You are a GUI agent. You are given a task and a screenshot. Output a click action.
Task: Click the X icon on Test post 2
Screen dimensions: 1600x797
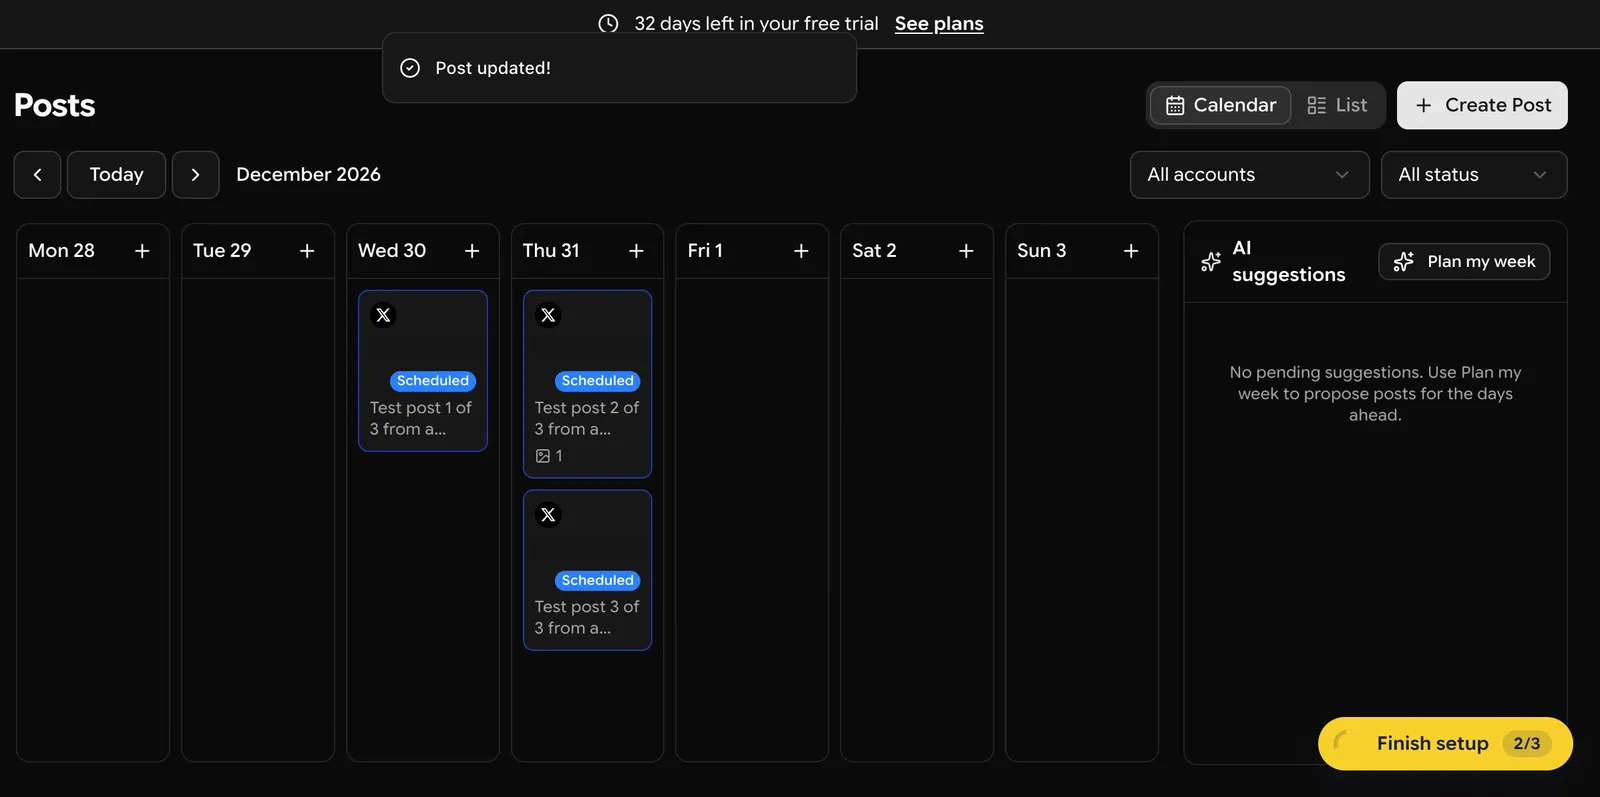pyautogui.click(x=548, y=315)
